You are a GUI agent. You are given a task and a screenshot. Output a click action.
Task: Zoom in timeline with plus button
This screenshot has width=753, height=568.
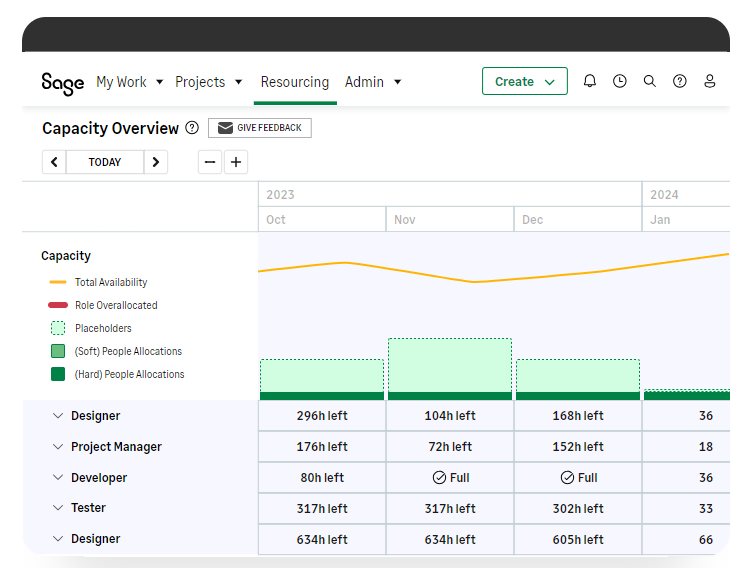click(x=236, y=162)
